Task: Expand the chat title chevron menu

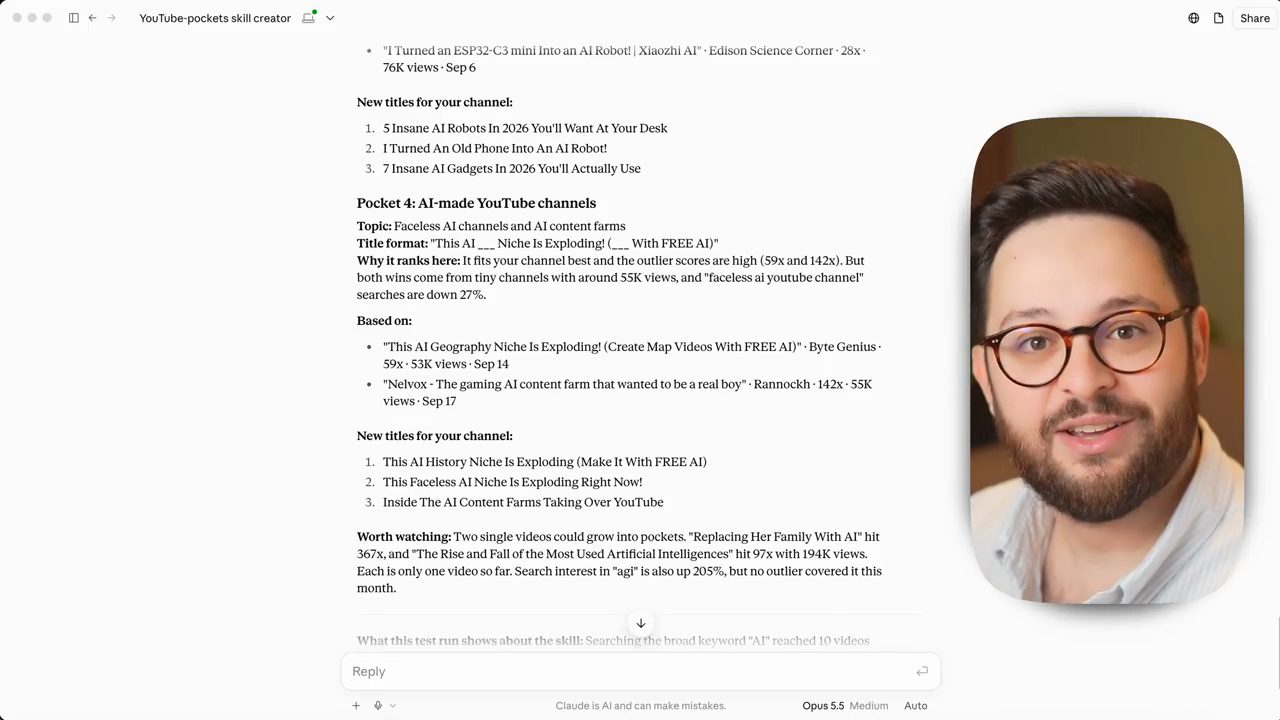Action: coord(330,18)
